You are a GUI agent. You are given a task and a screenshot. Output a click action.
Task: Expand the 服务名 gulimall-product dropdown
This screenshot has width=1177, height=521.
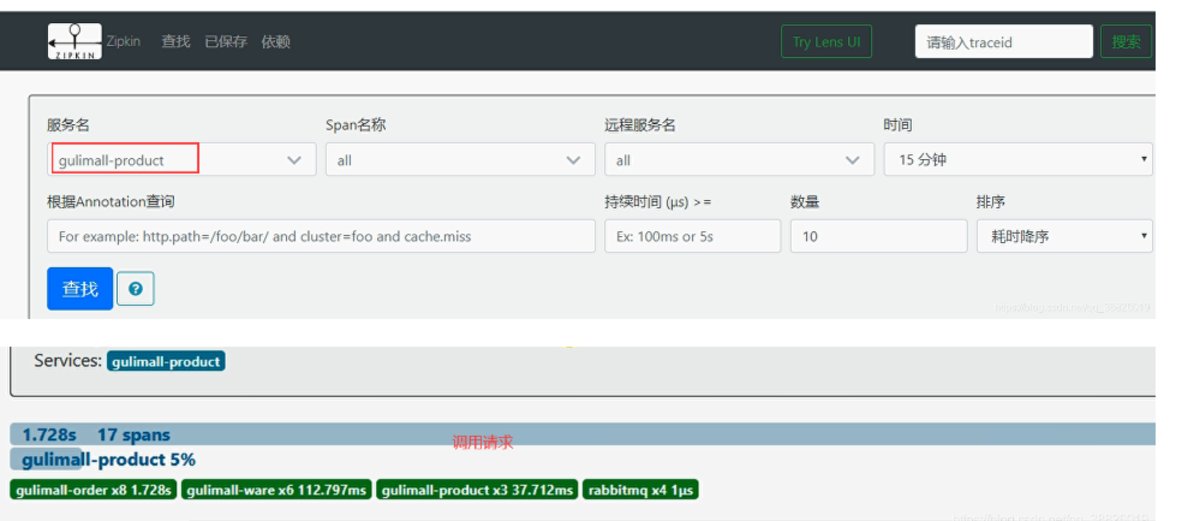(182, 160)
